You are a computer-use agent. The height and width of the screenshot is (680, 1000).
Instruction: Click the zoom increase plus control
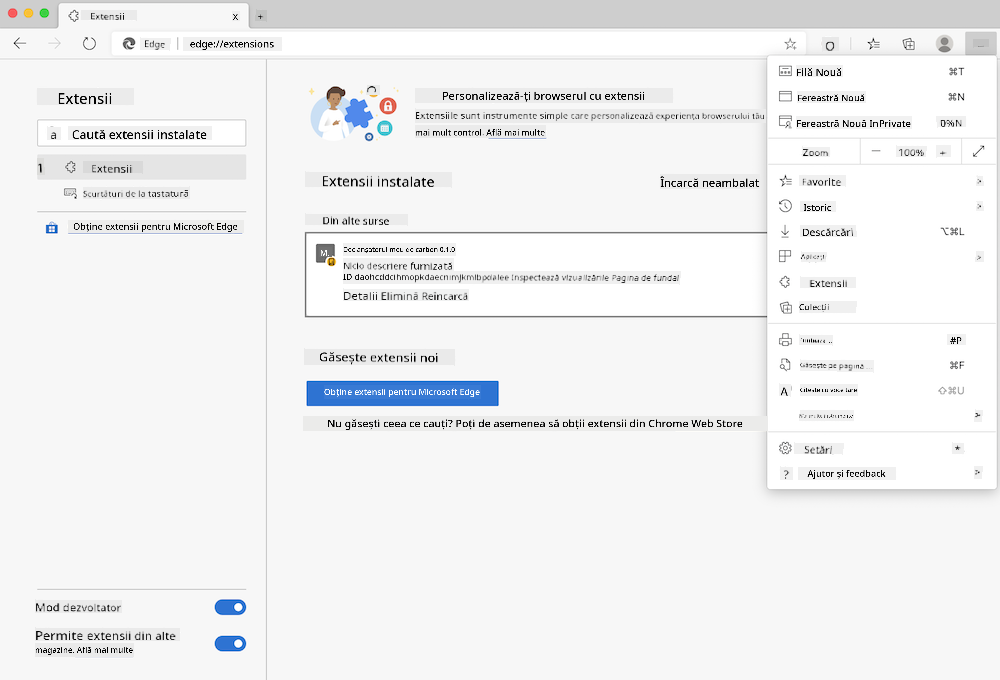[x=943, y=151]
